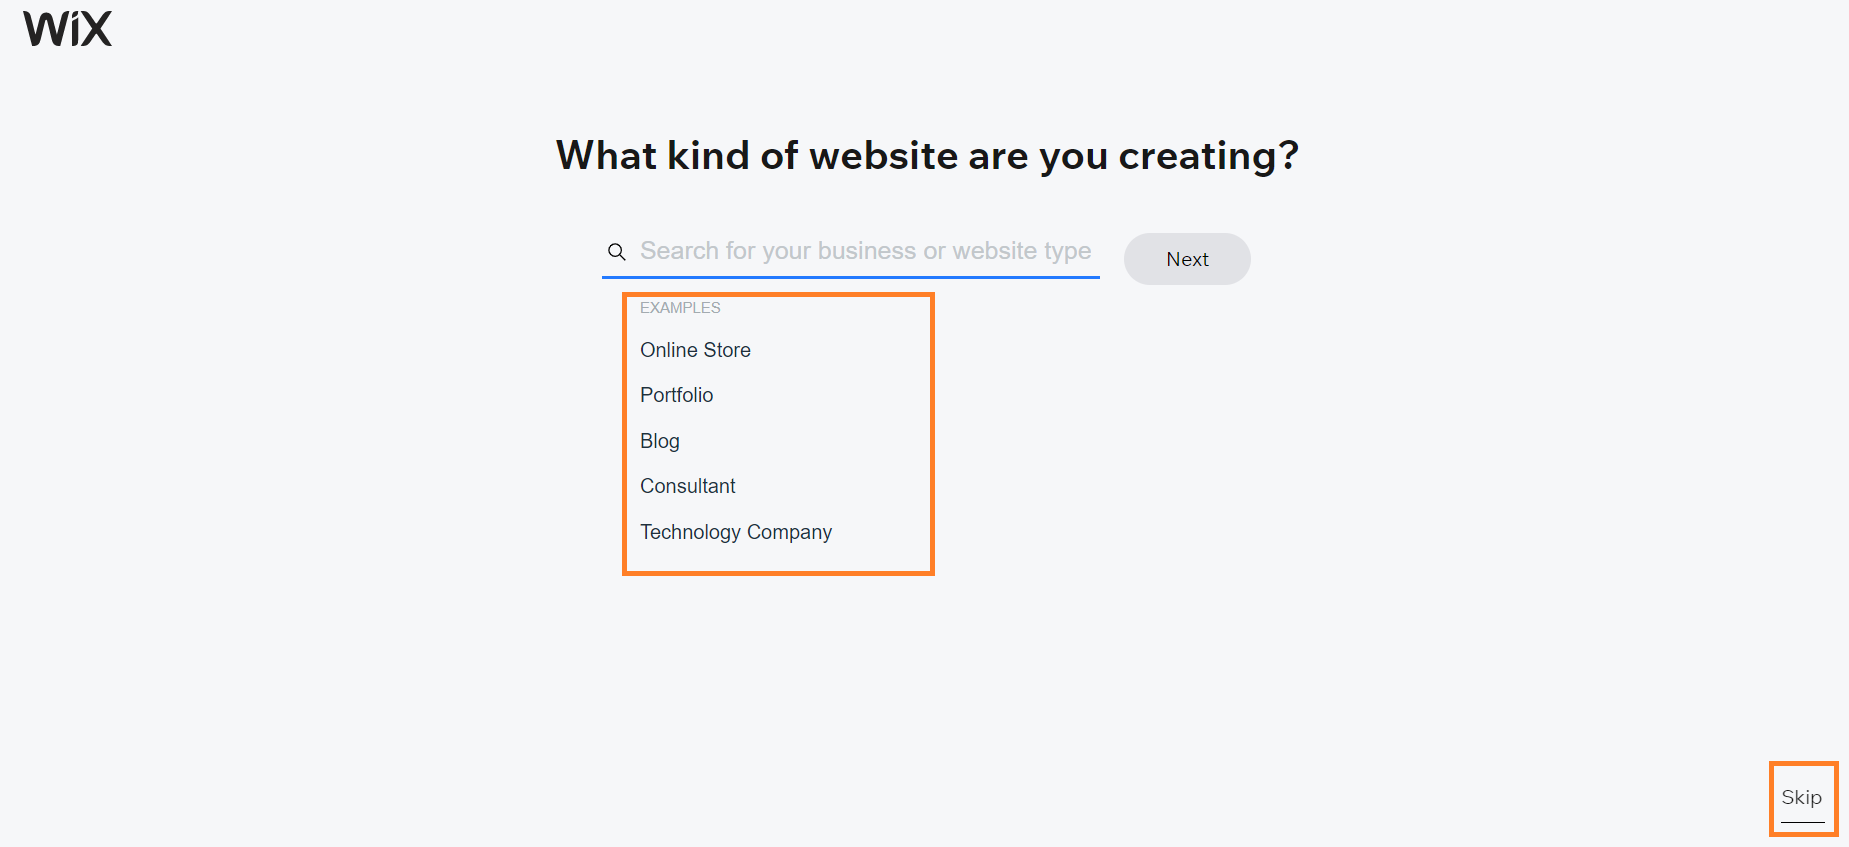Click the magnifying glass search icon

[617, 252]
